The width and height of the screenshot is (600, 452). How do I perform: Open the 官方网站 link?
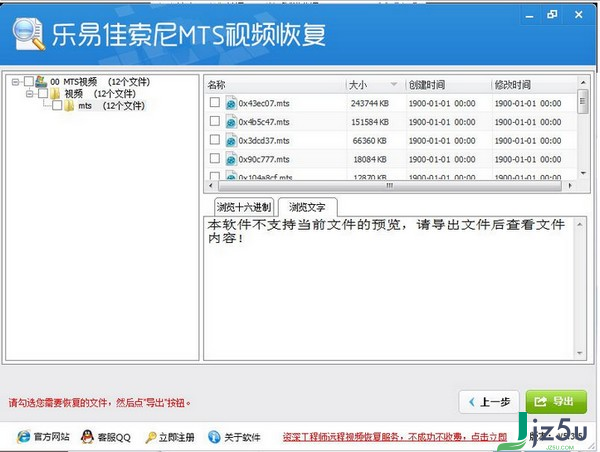pos(52,437)
